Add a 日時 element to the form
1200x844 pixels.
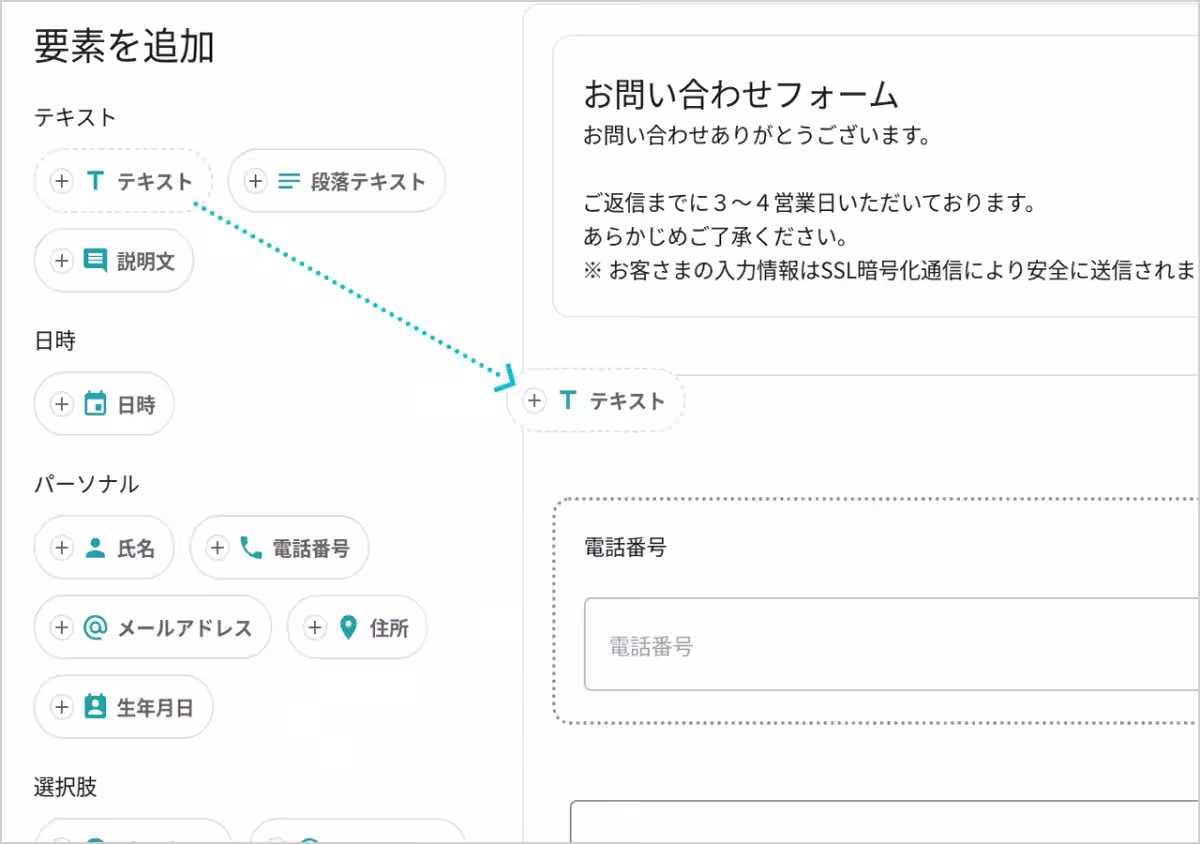pos(104,404)
